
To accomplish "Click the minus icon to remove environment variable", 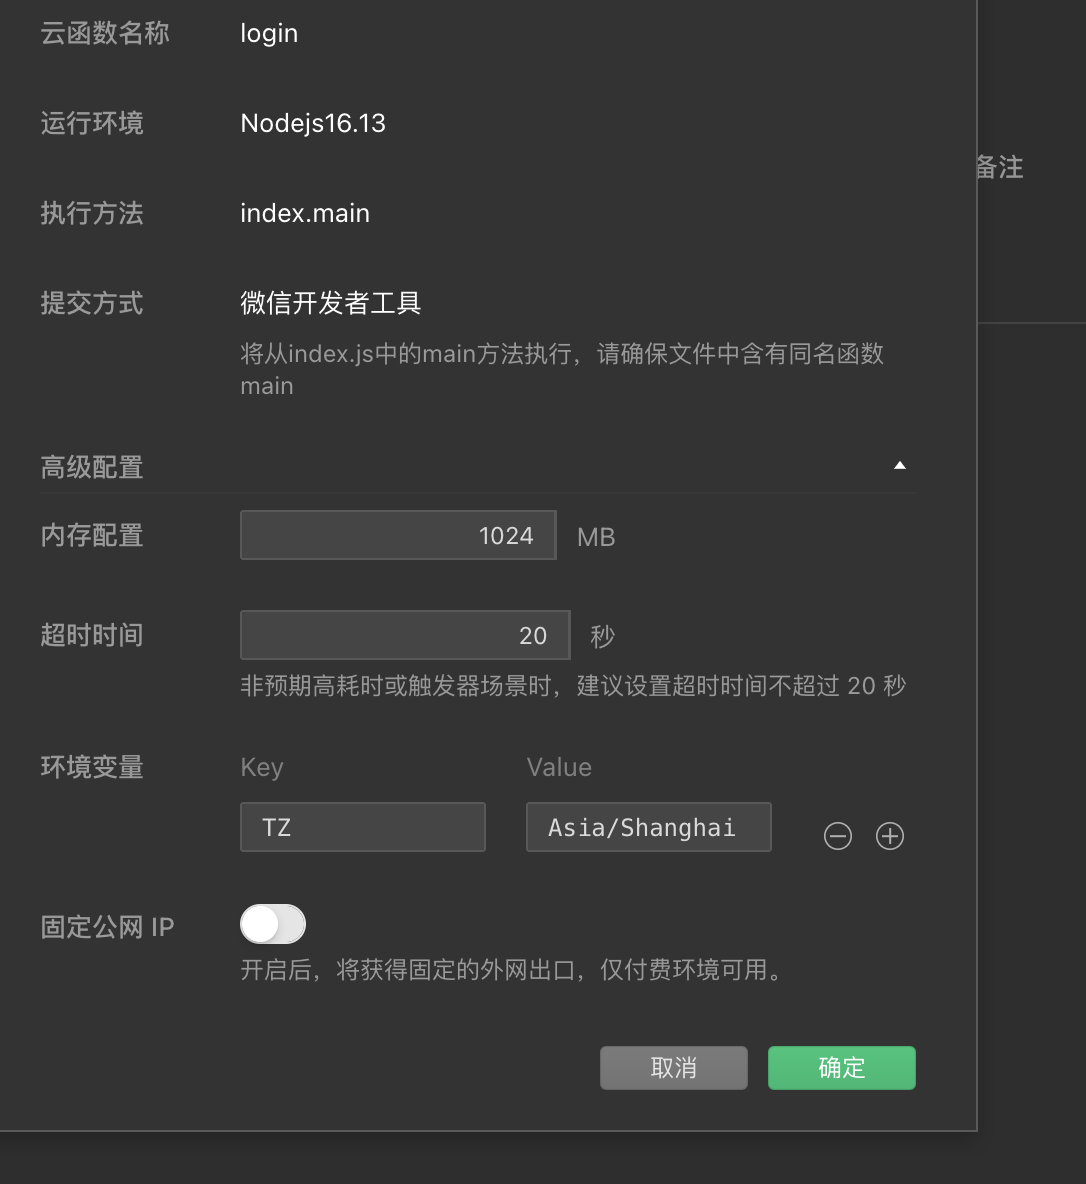I will click(838, 835).
